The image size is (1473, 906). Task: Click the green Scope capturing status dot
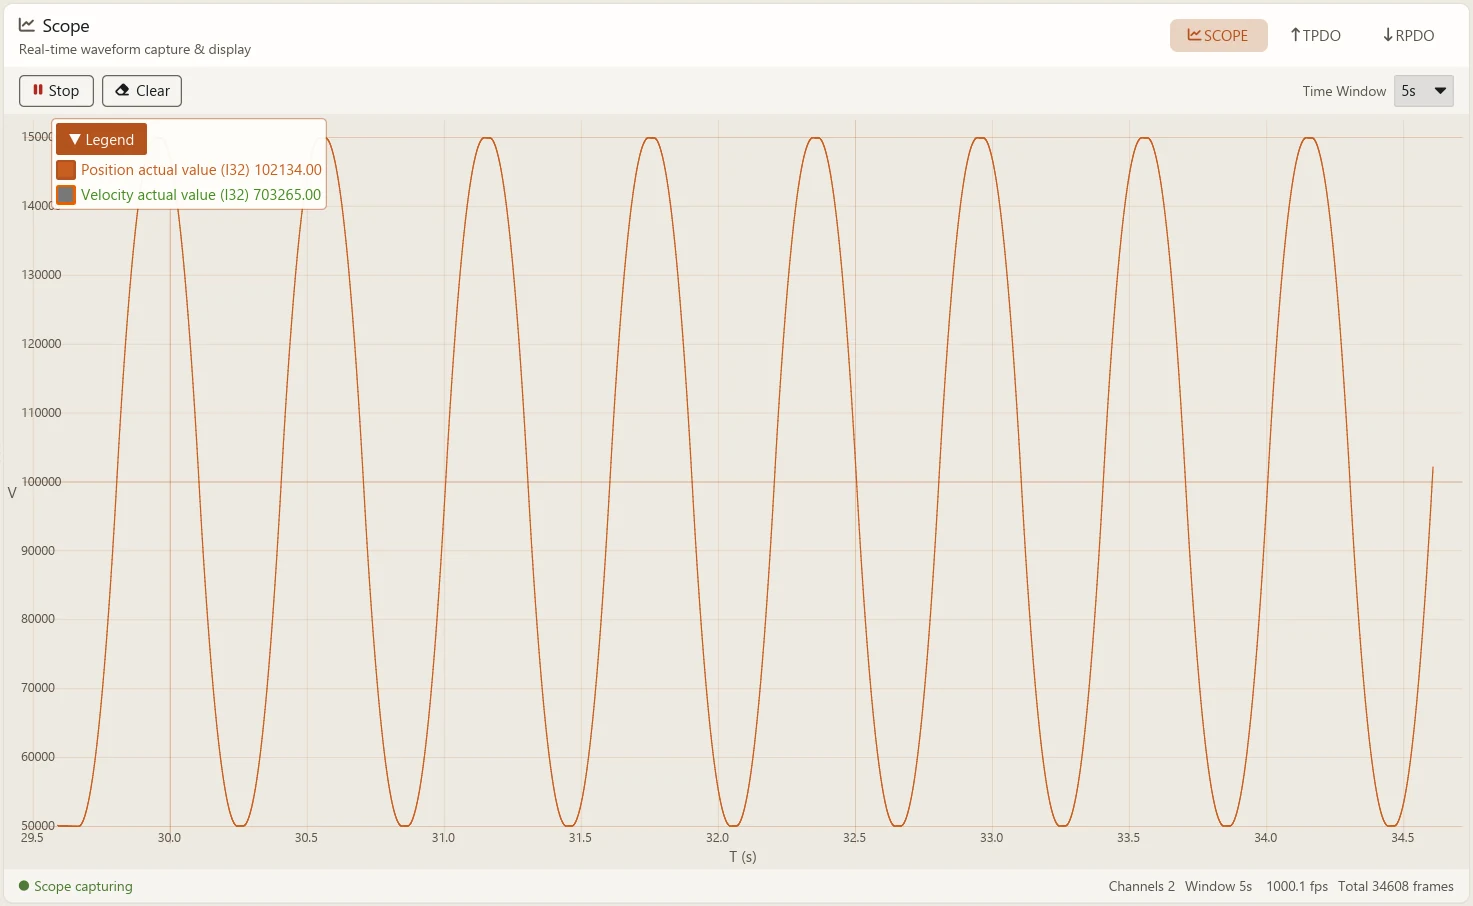(x=24, y=886)
